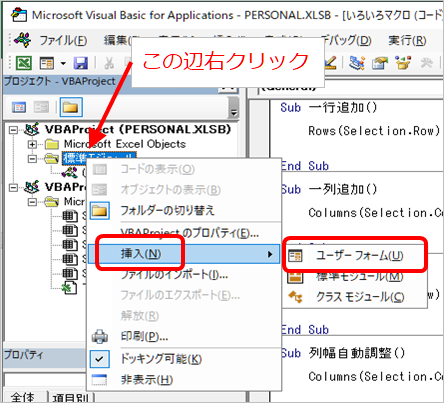Click code line Sub 一列追加()
This screenshot has height=403, width=444.
[x=329, y=189]
